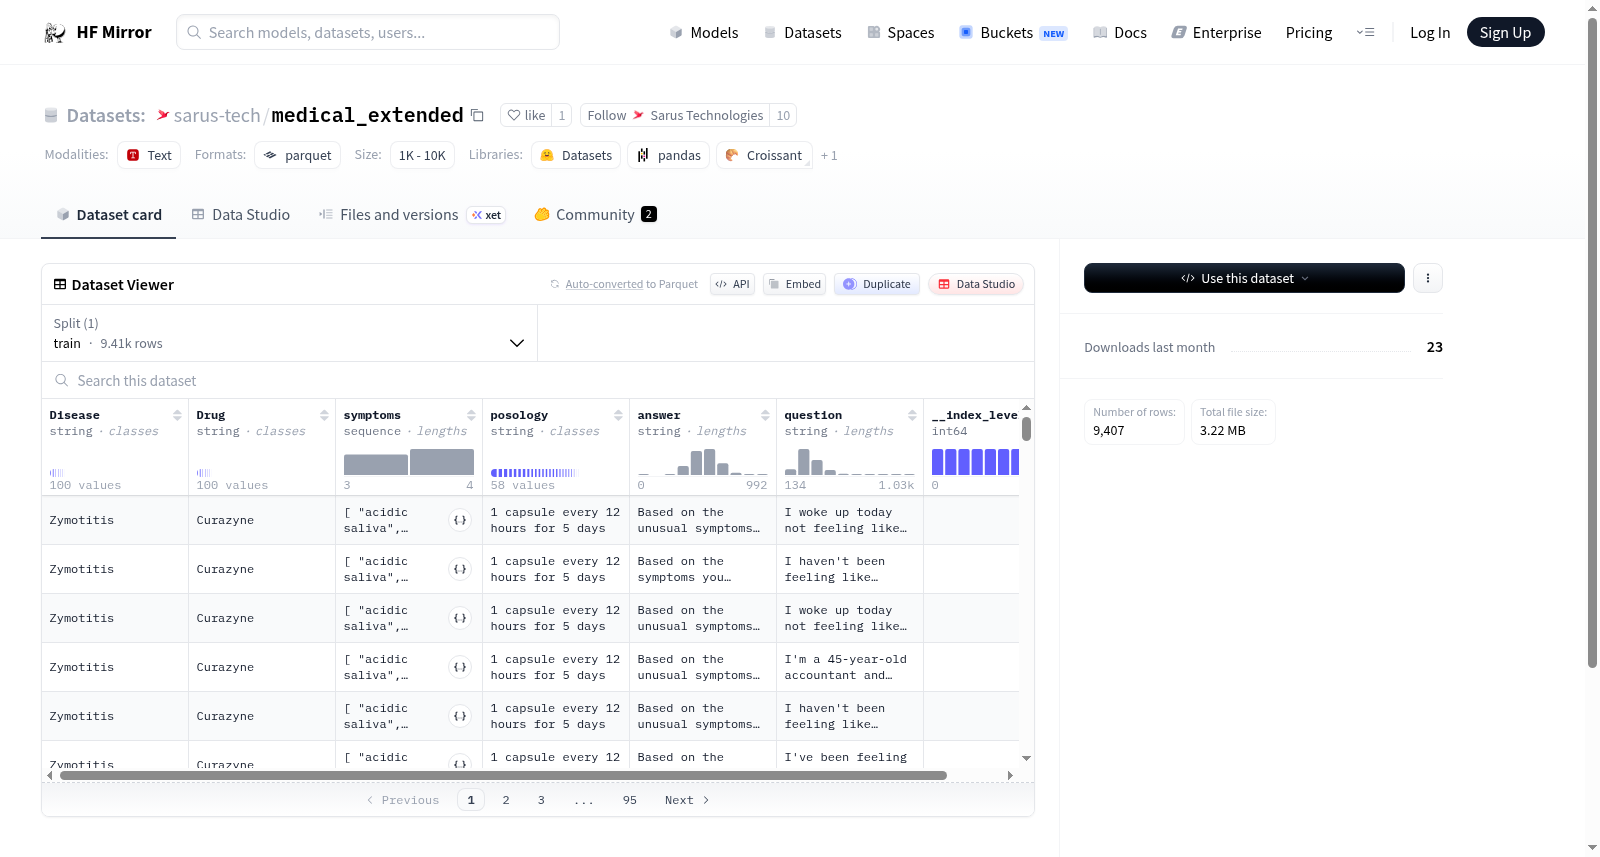
Task: Open Data Studio from viewer header
Action: point(976,284)
